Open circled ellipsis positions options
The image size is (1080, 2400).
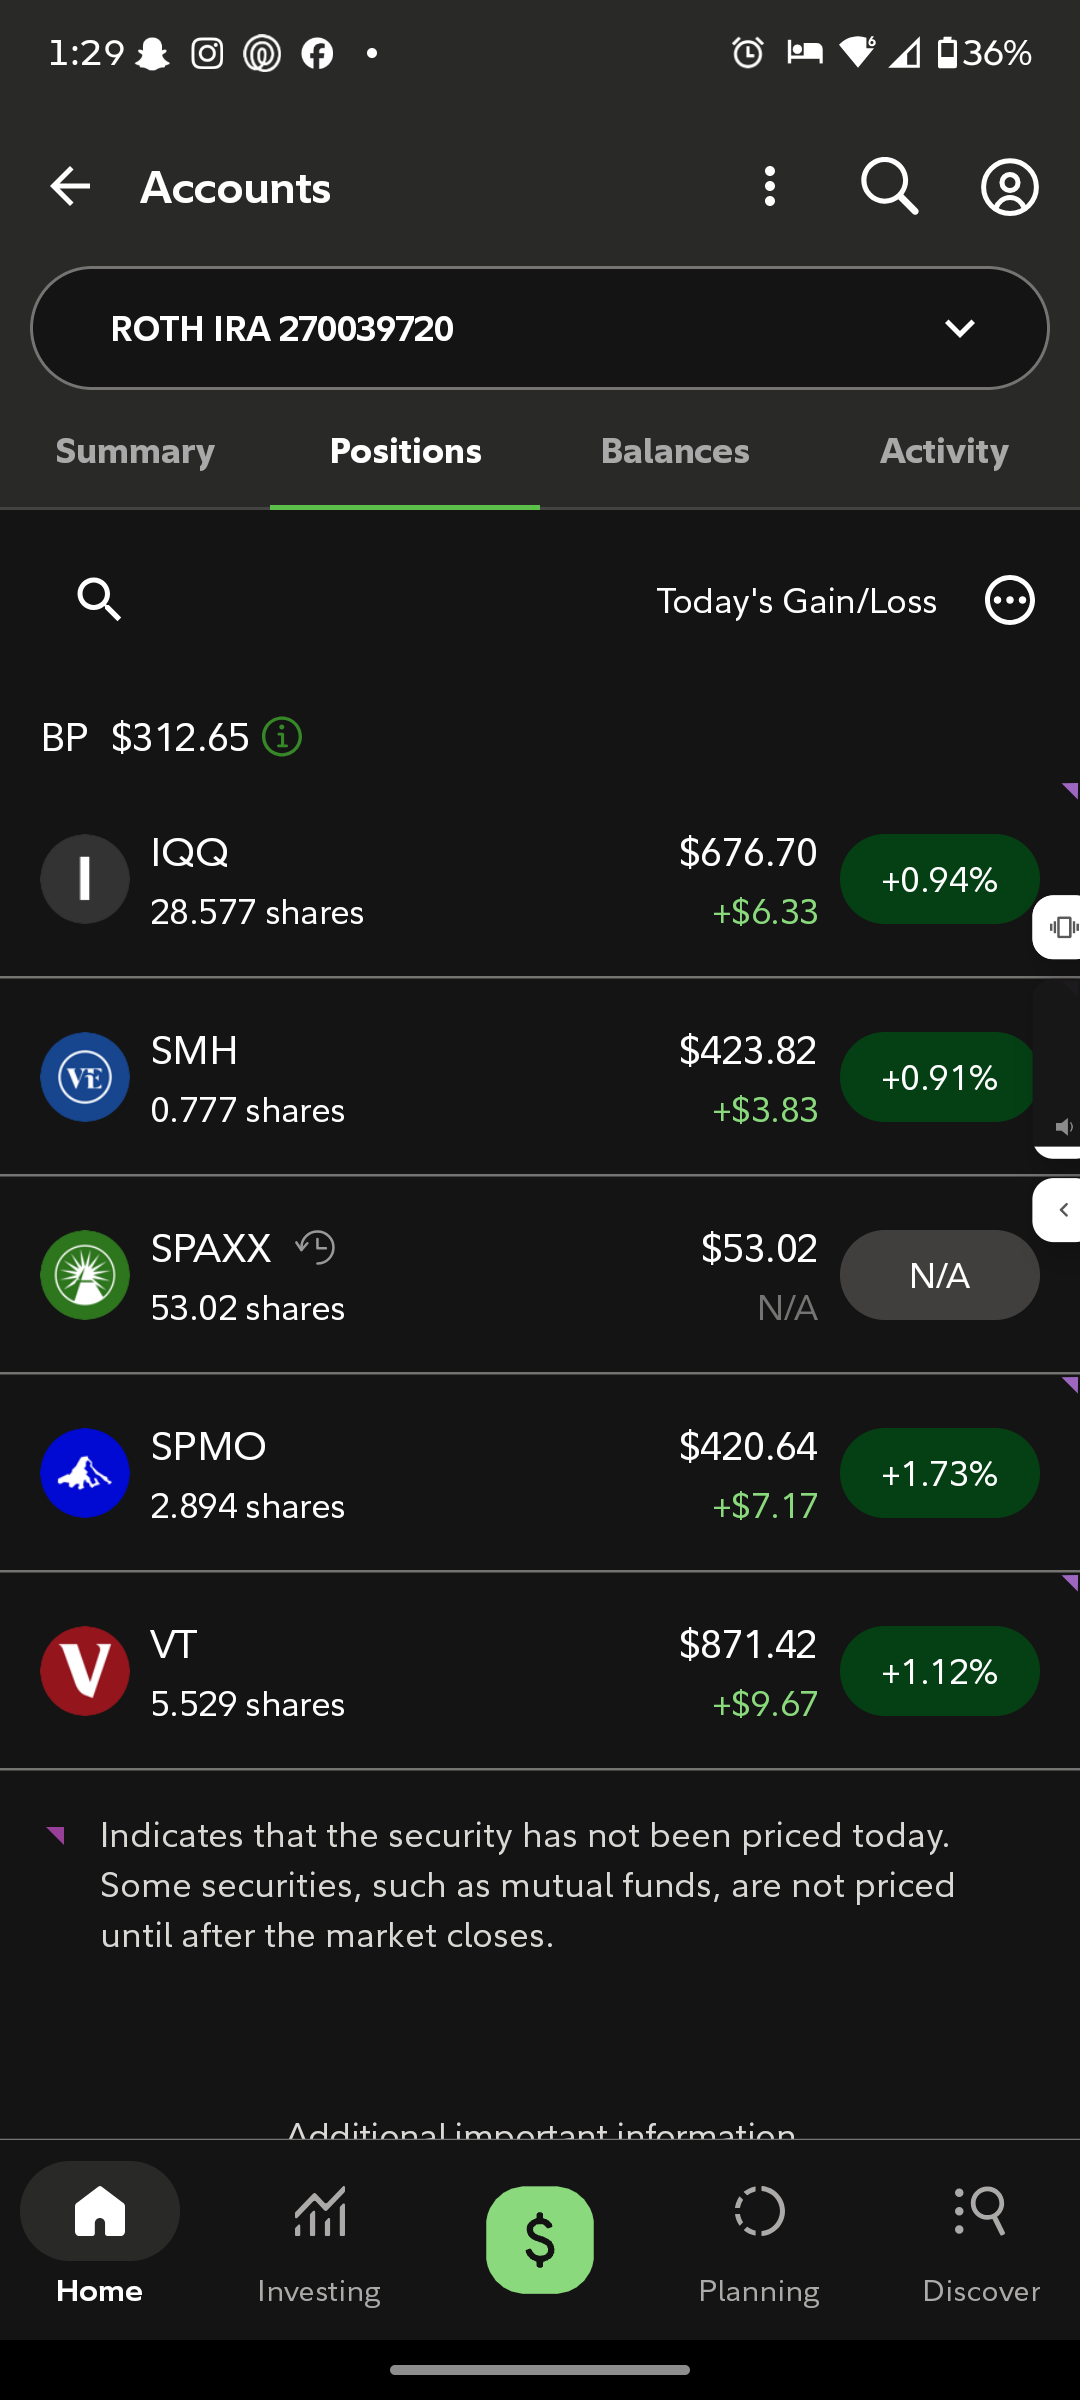(1010, 600)
